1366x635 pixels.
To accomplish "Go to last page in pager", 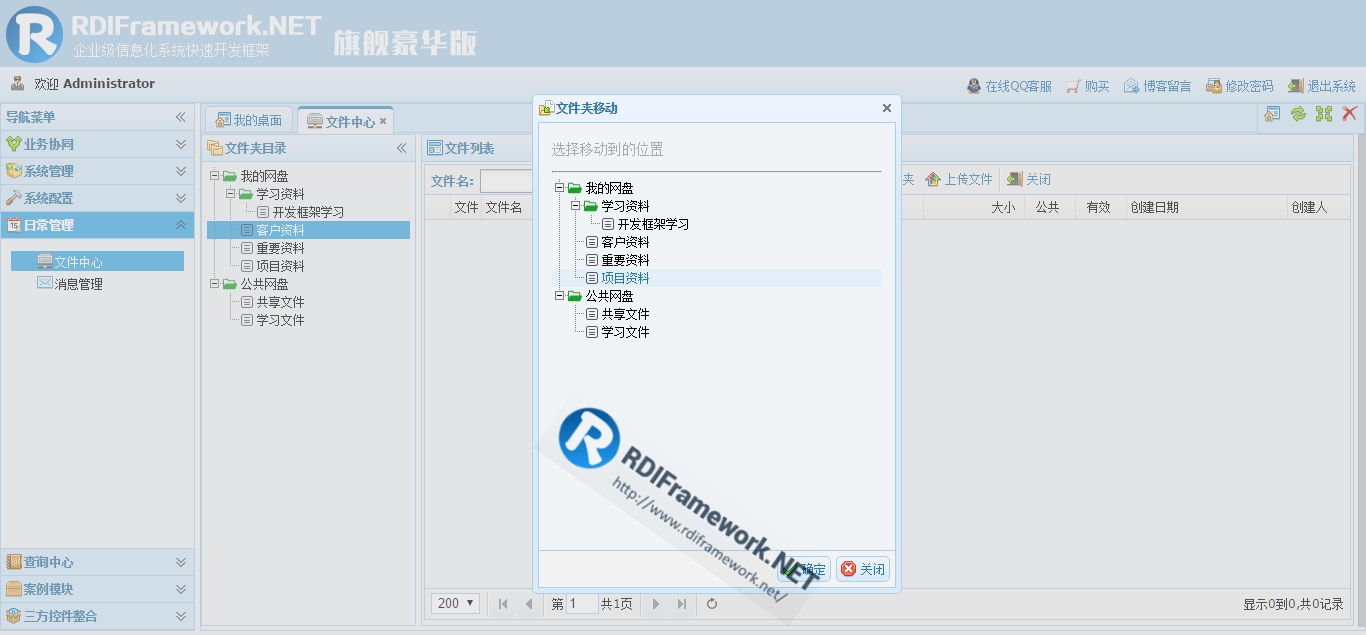I will (x=682, y=604).
